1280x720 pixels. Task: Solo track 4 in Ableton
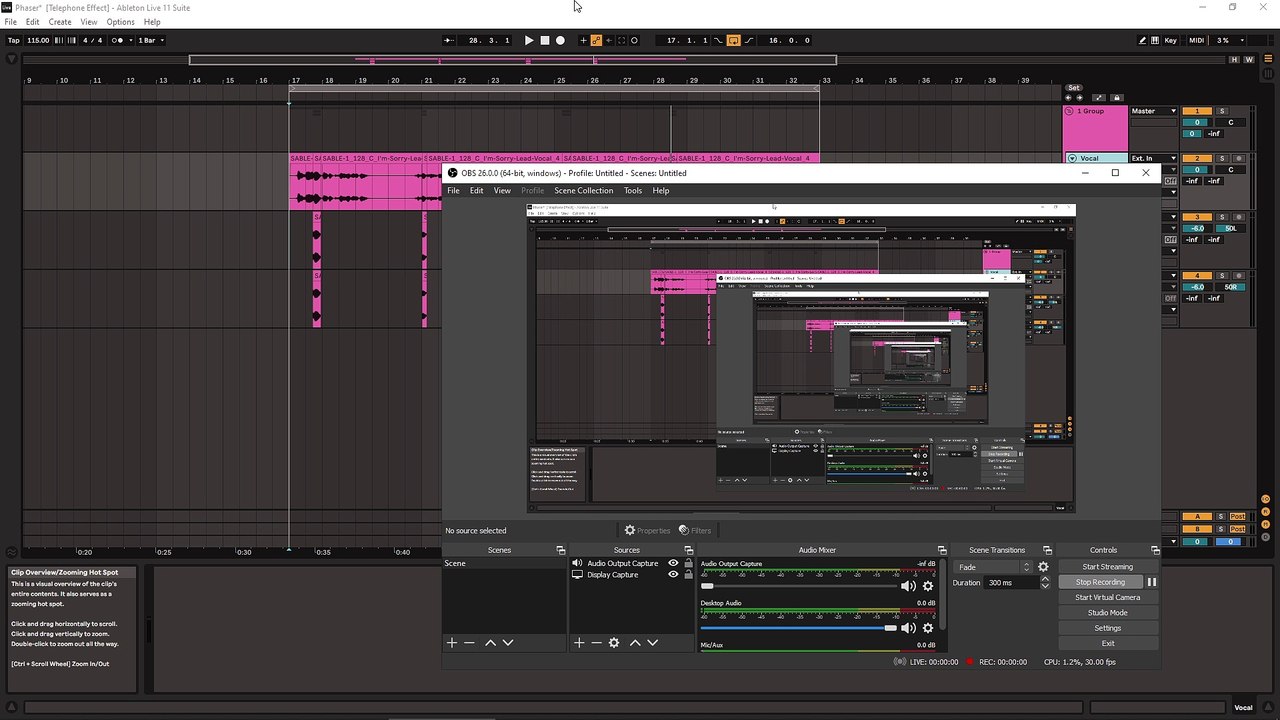[1222, 276]
